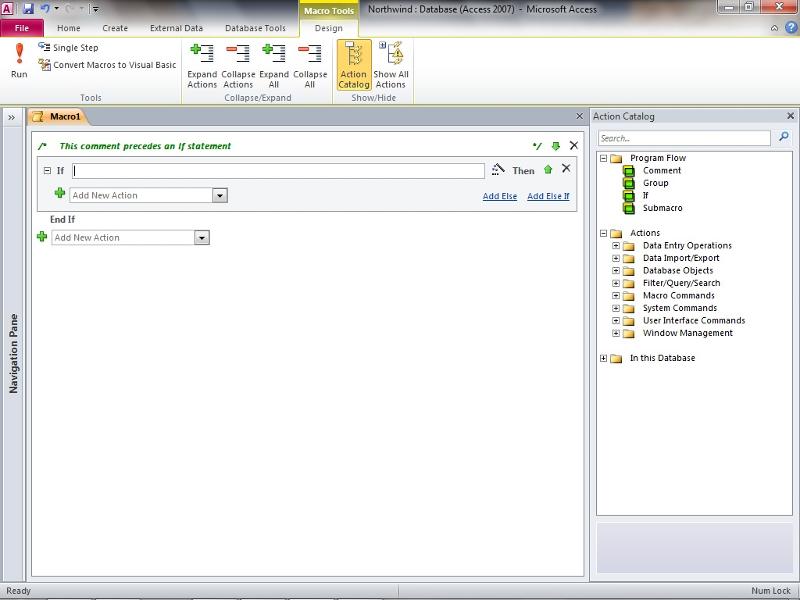This screenshot has width=800, height=600.
Task: Click the Add Else If link
Action: [548, 196]
